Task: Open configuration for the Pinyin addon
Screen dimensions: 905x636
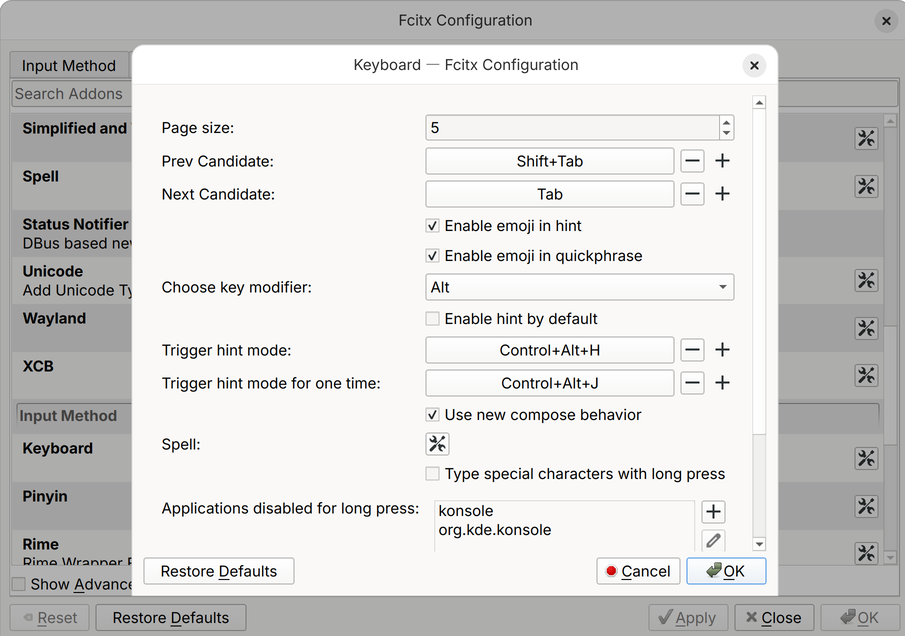Action: pos(866,507)
